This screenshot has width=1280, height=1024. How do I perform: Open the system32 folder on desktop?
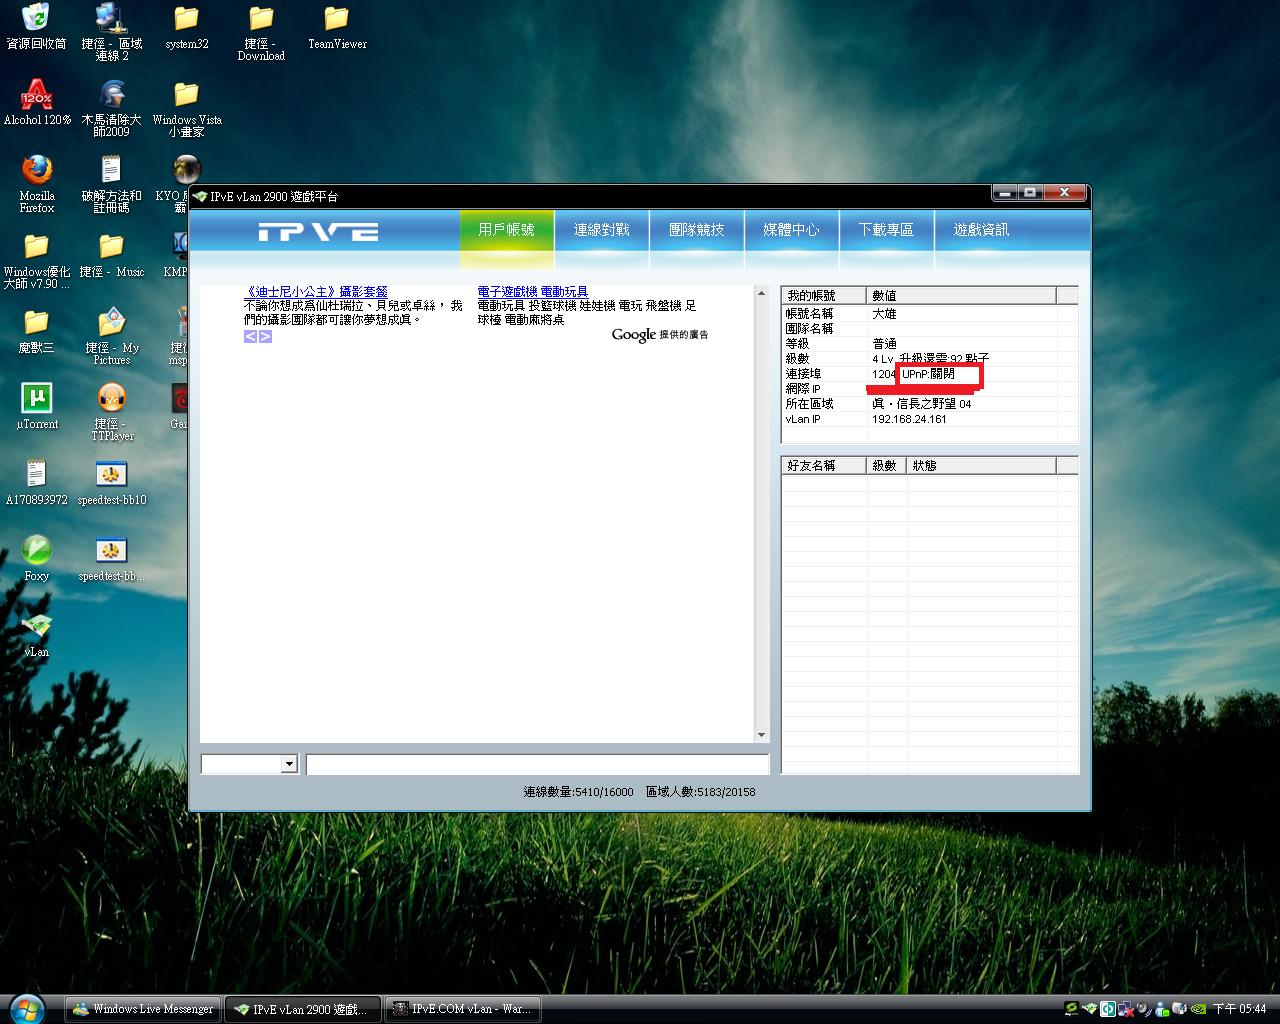tap(186, 28)
